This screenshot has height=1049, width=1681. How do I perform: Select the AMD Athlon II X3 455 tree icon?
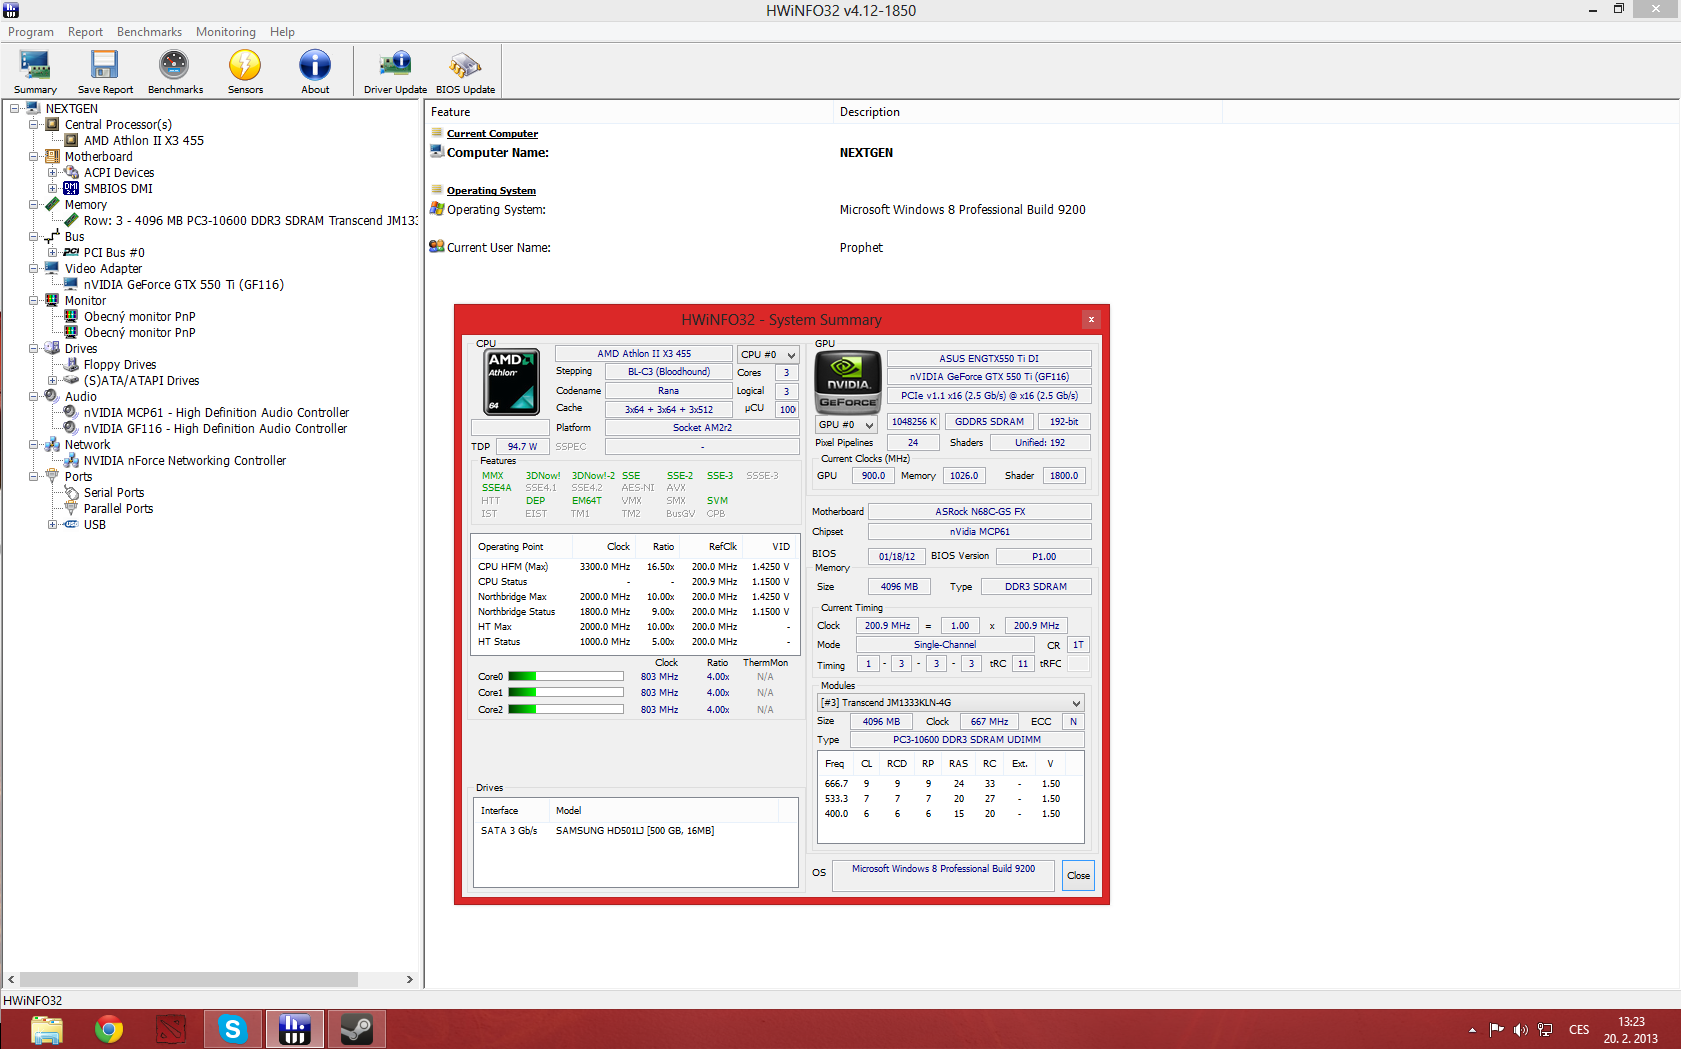(72, 140)
